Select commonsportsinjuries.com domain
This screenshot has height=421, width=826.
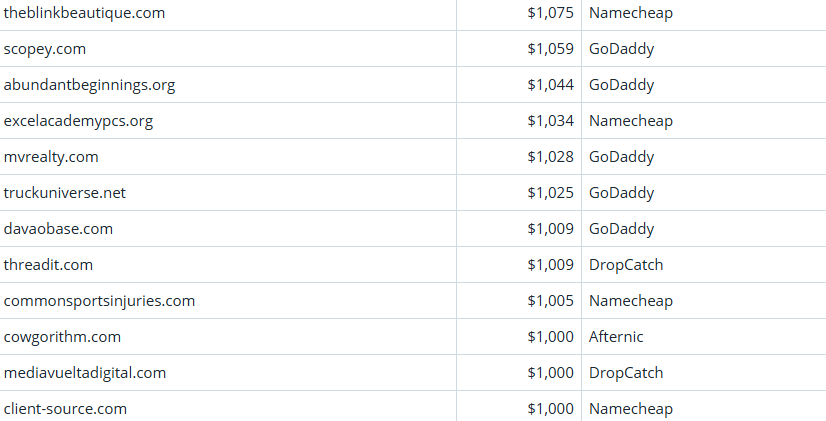pyautogui.click(x=99, y=301)
